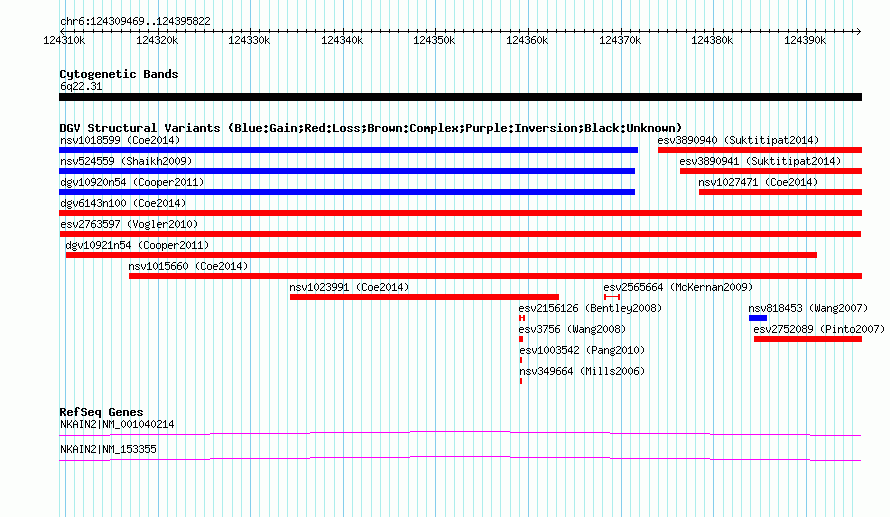Click the right arrowhead on the coordinate ruler
Viewport: 890px width, 517px height.
(859, 31)
